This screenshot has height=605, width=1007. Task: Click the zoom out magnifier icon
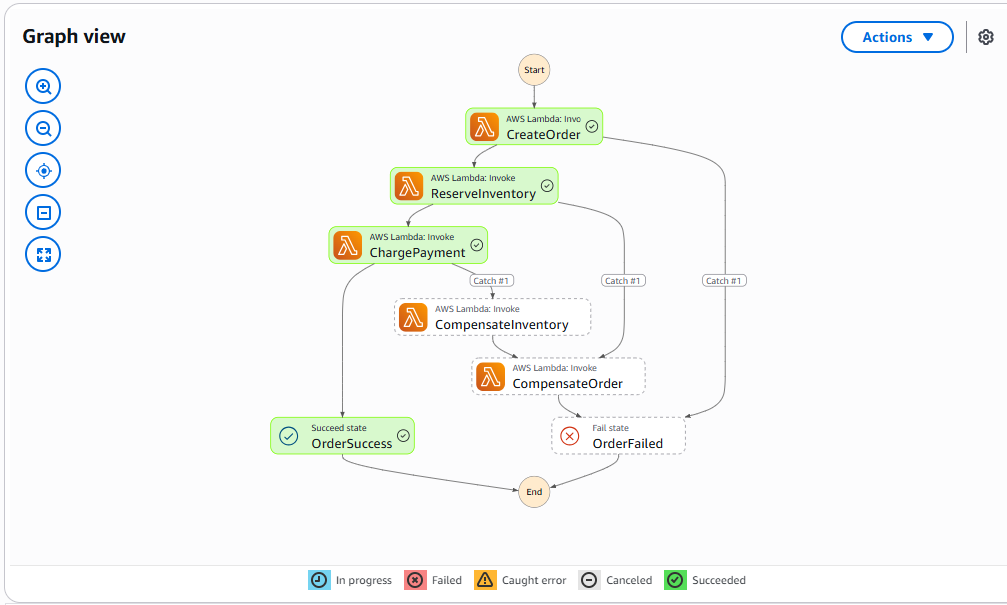pos(43,129)
